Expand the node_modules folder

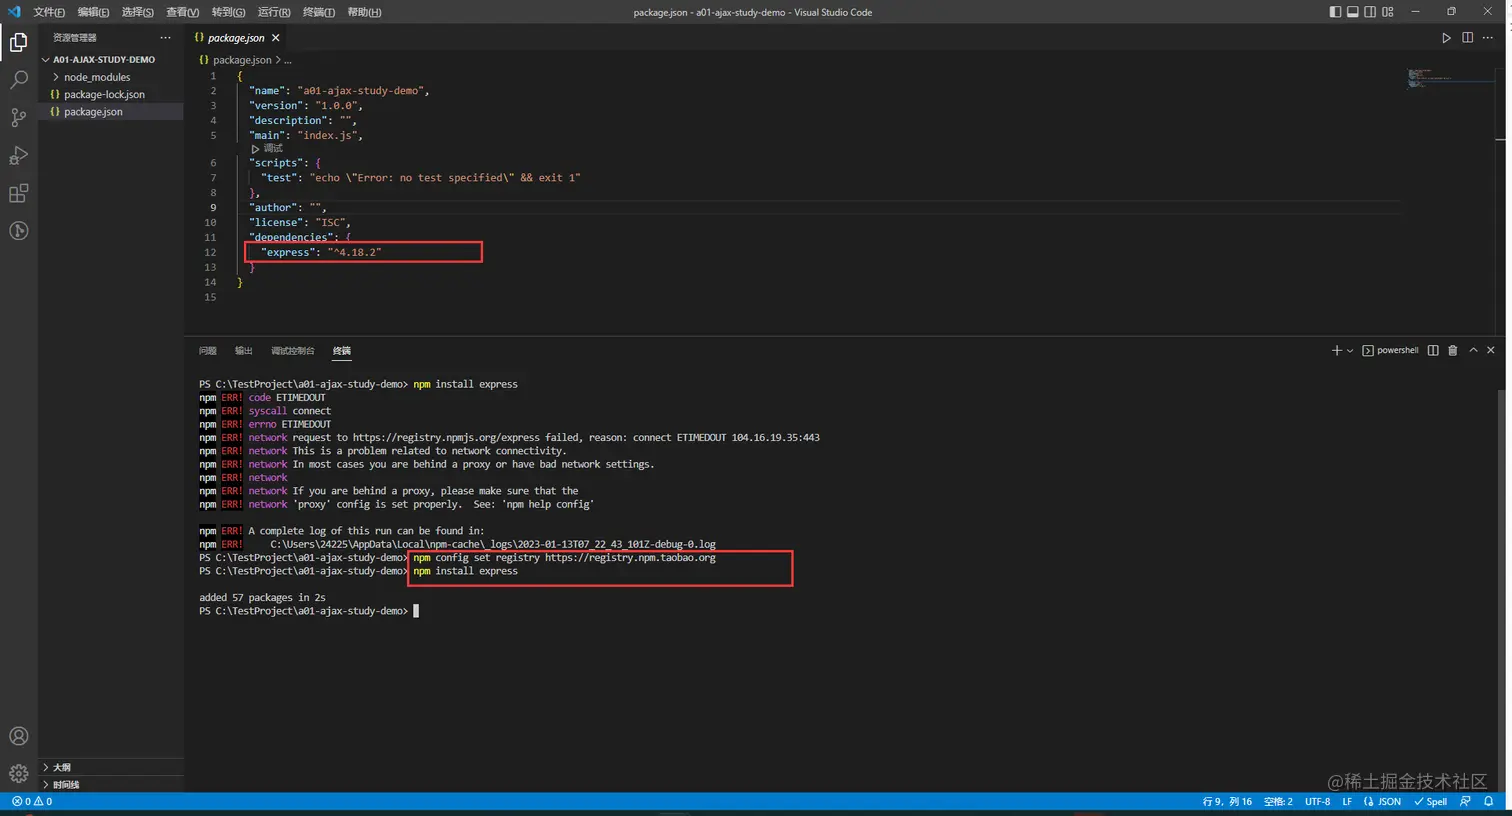(111, 77)
